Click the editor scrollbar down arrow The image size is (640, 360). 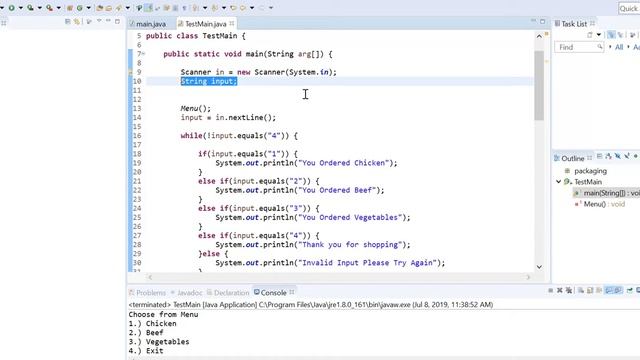pos(539,267)
